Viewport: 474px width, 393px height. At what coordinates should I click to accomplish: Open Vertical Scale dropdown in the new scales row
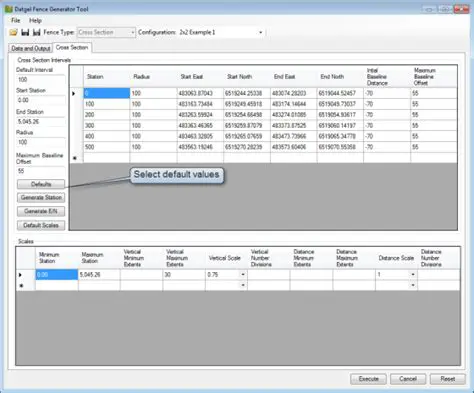pos(243,285)
